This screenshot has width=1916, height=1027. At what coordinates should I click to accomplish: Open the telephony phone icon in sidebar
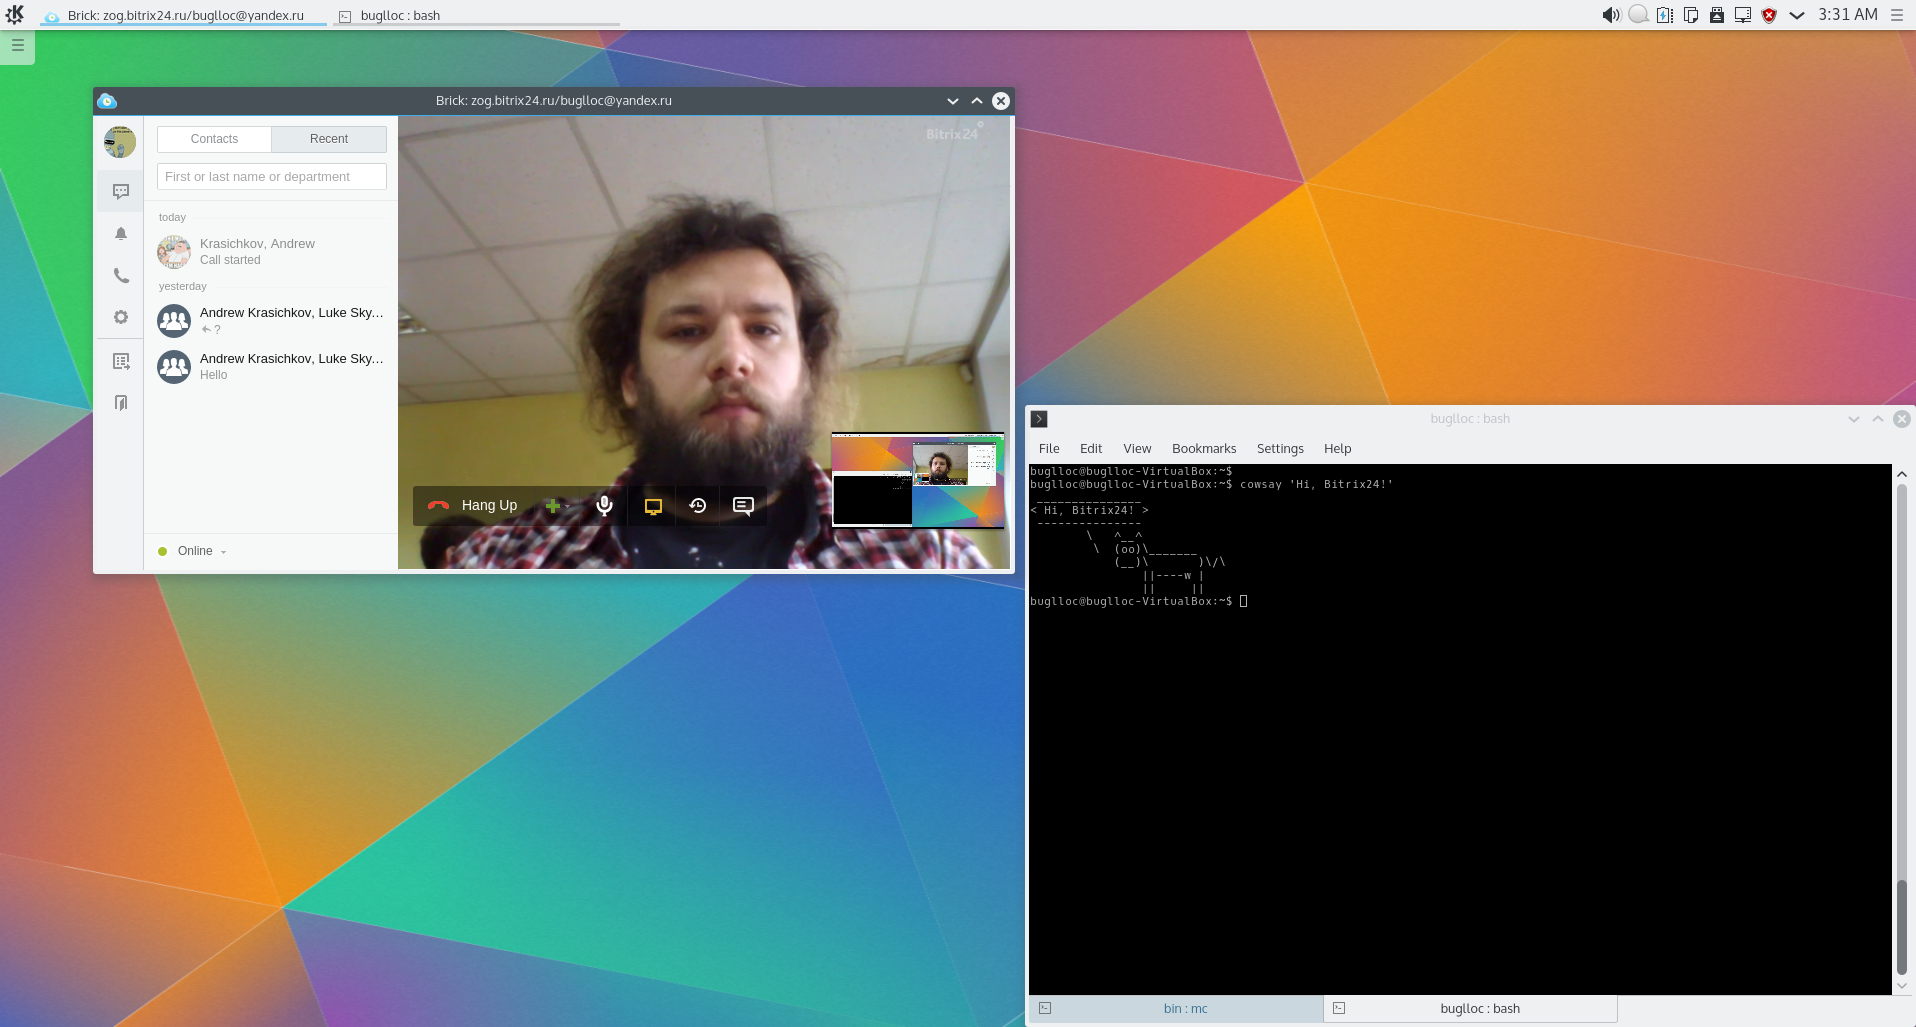(x=121, y=275)
